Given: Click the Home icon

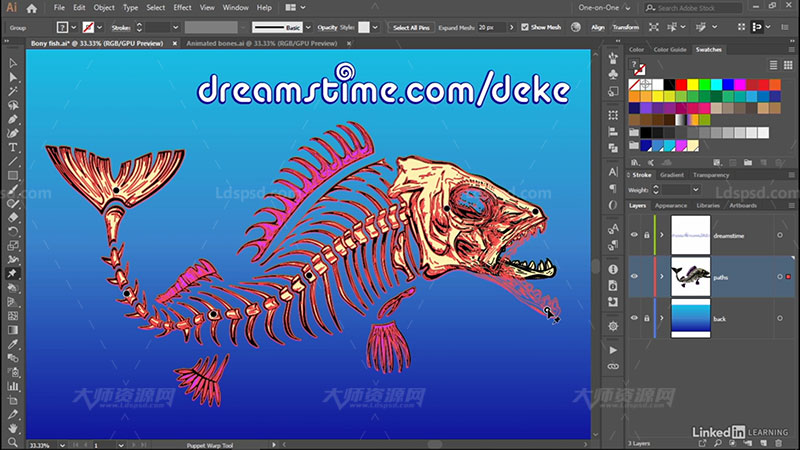Looking at the screenshot, I should (32, 8).
